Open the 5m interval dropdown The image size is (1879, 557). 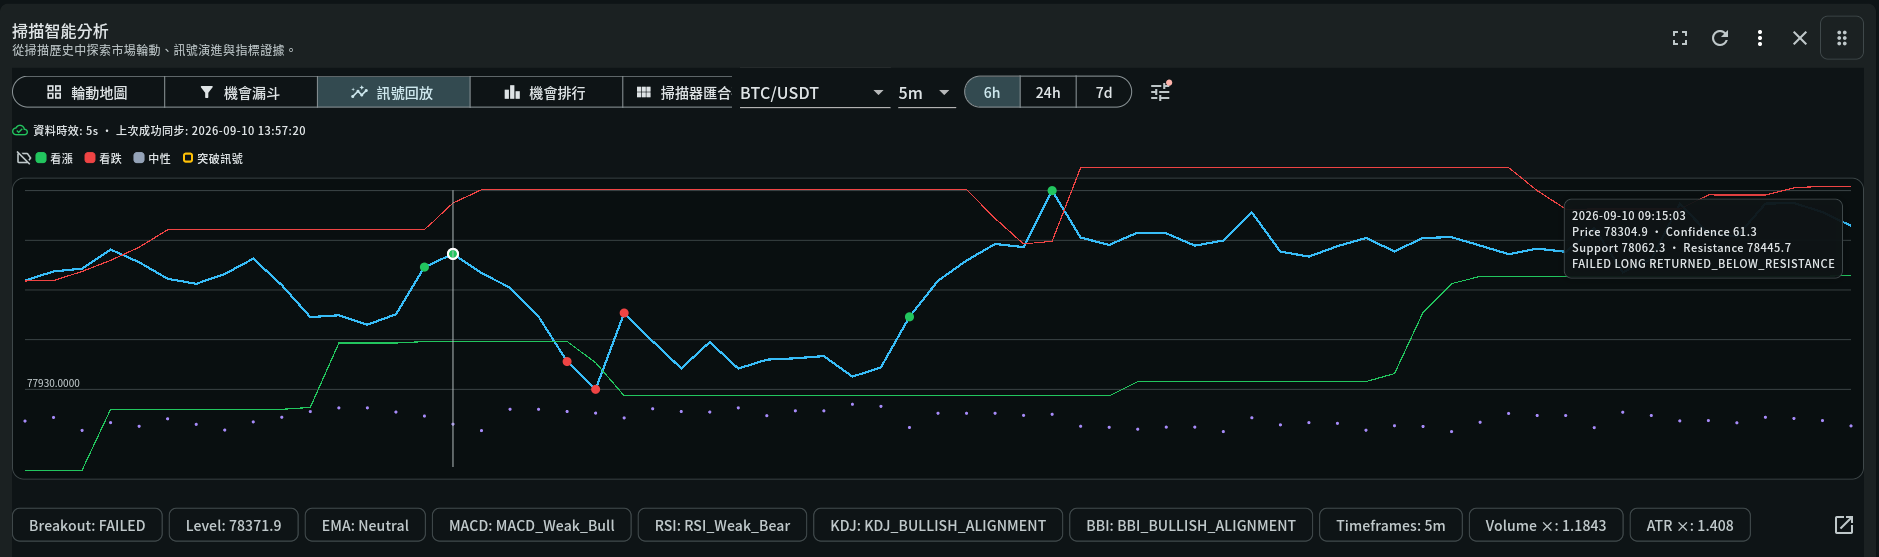(926, 92)
